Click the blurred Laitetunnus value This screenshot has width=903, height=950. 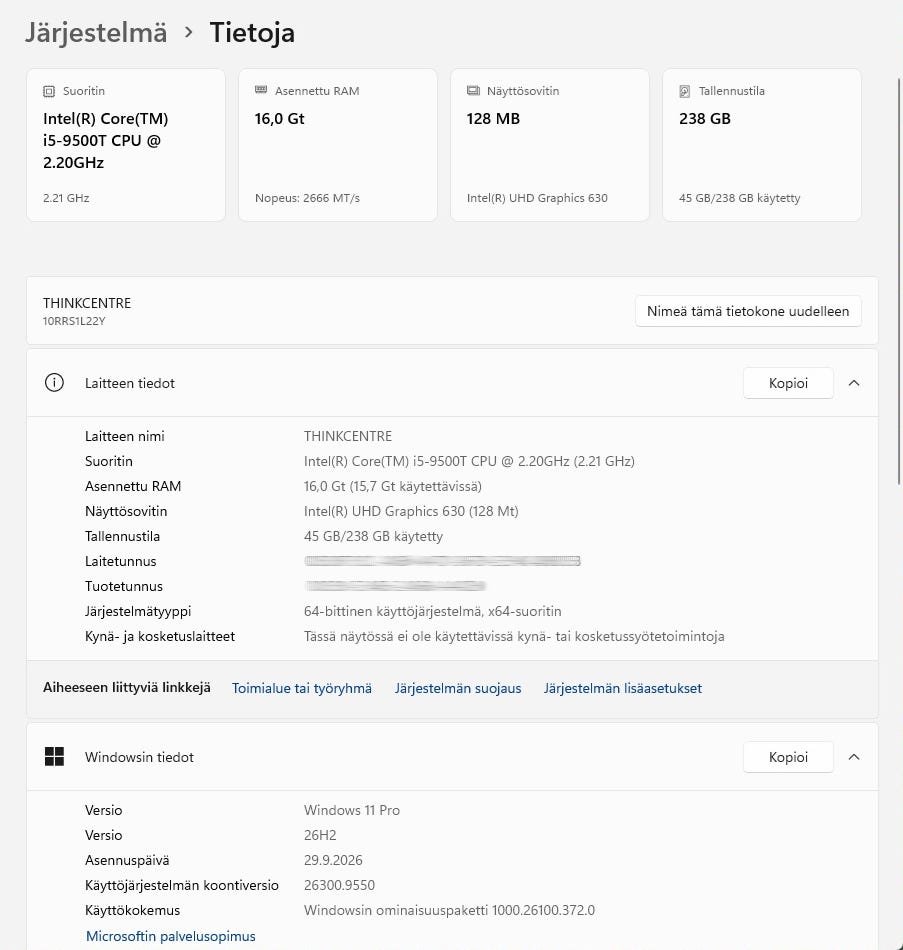(x=442, y=561)
